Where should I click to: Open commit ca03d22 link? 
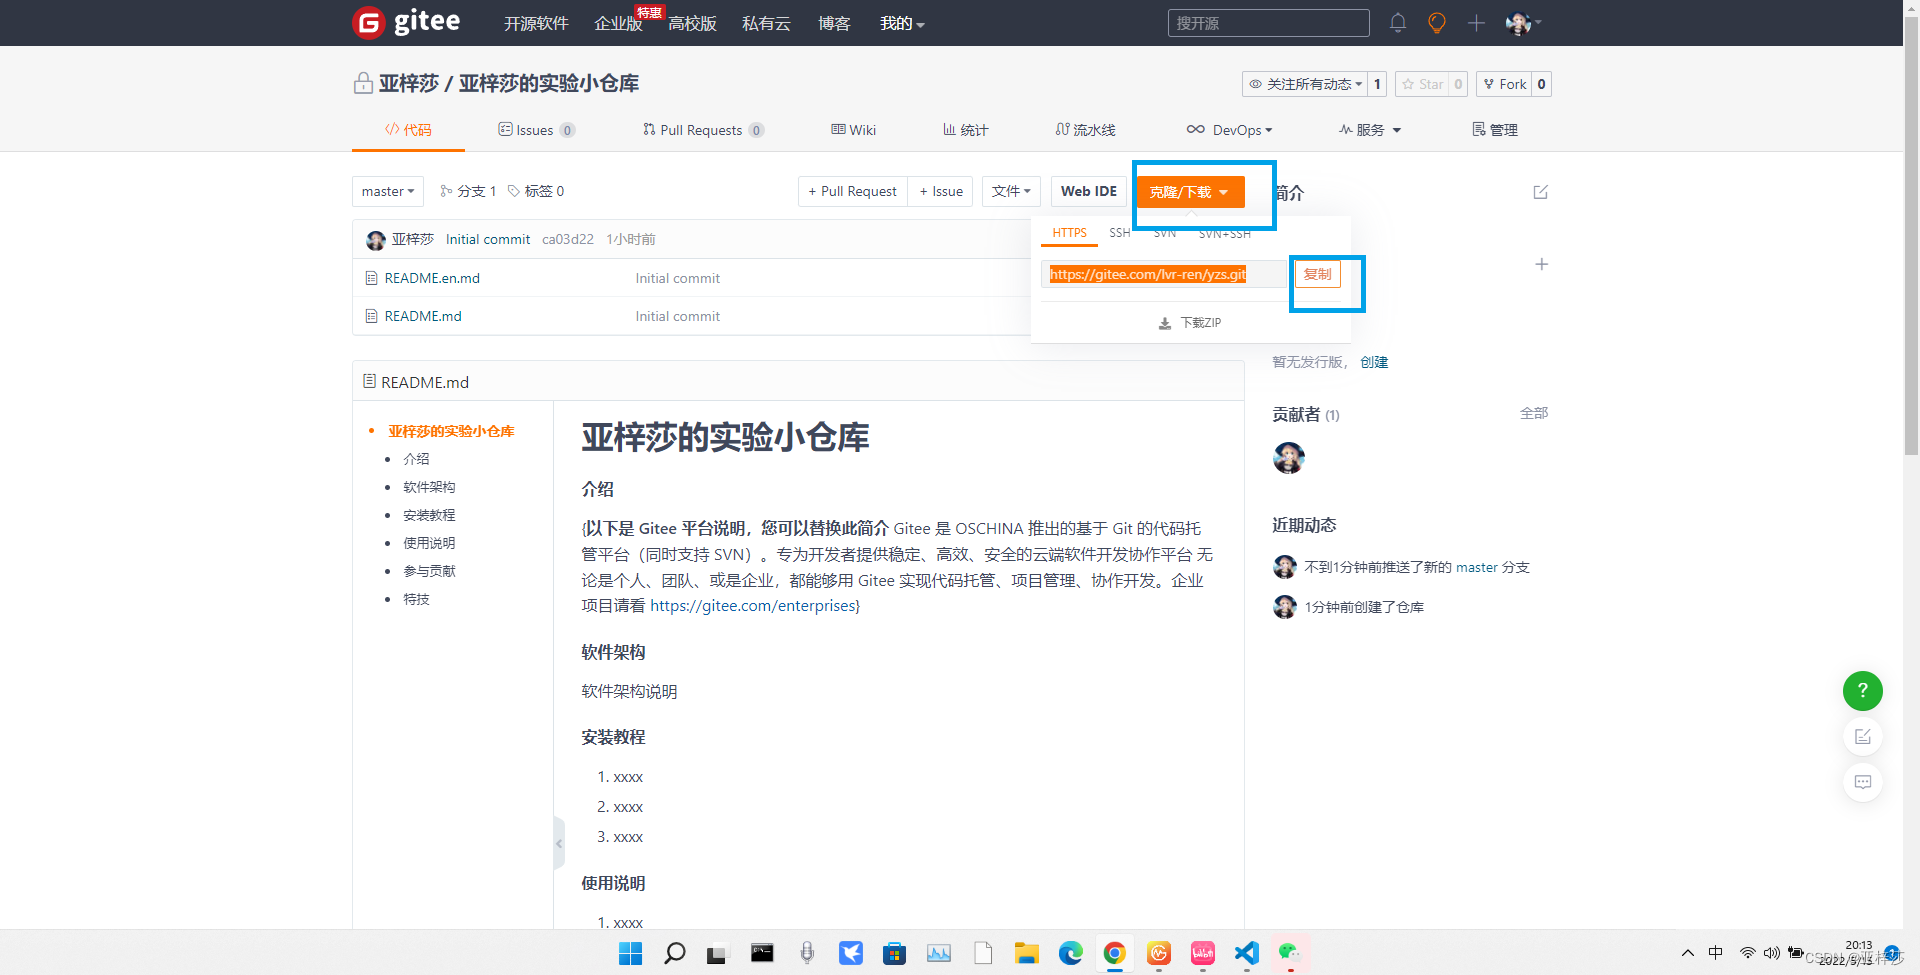click(x=568, y=239)
